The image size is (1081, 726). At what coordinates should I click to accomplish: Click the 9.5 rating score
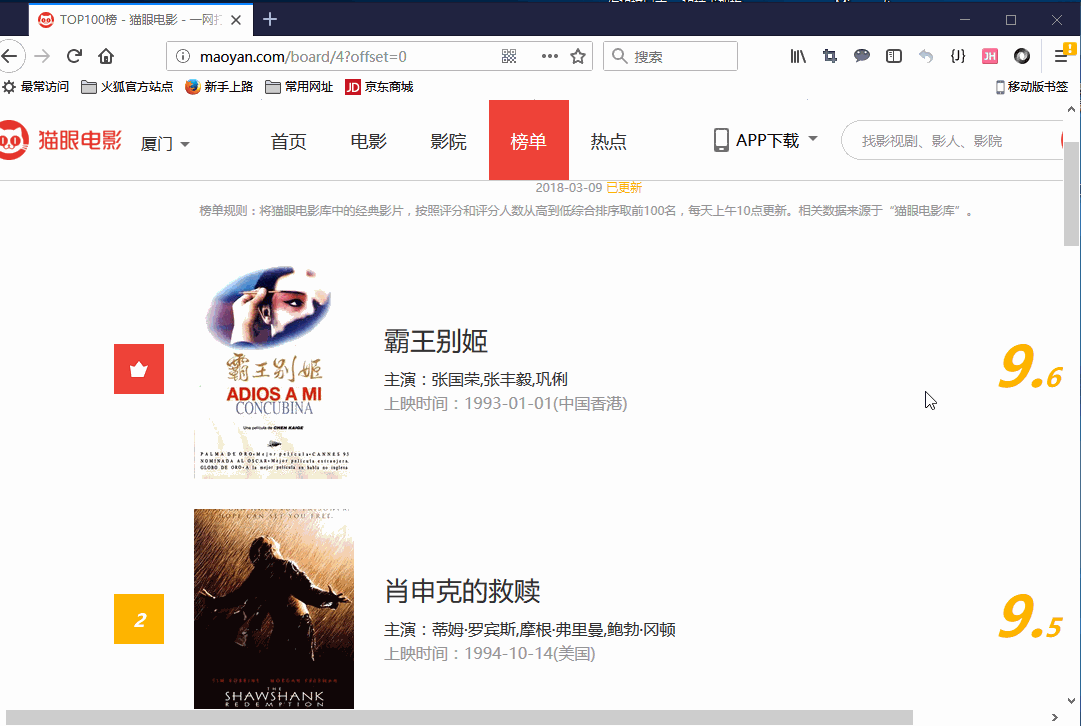(x=1031, y=617)
